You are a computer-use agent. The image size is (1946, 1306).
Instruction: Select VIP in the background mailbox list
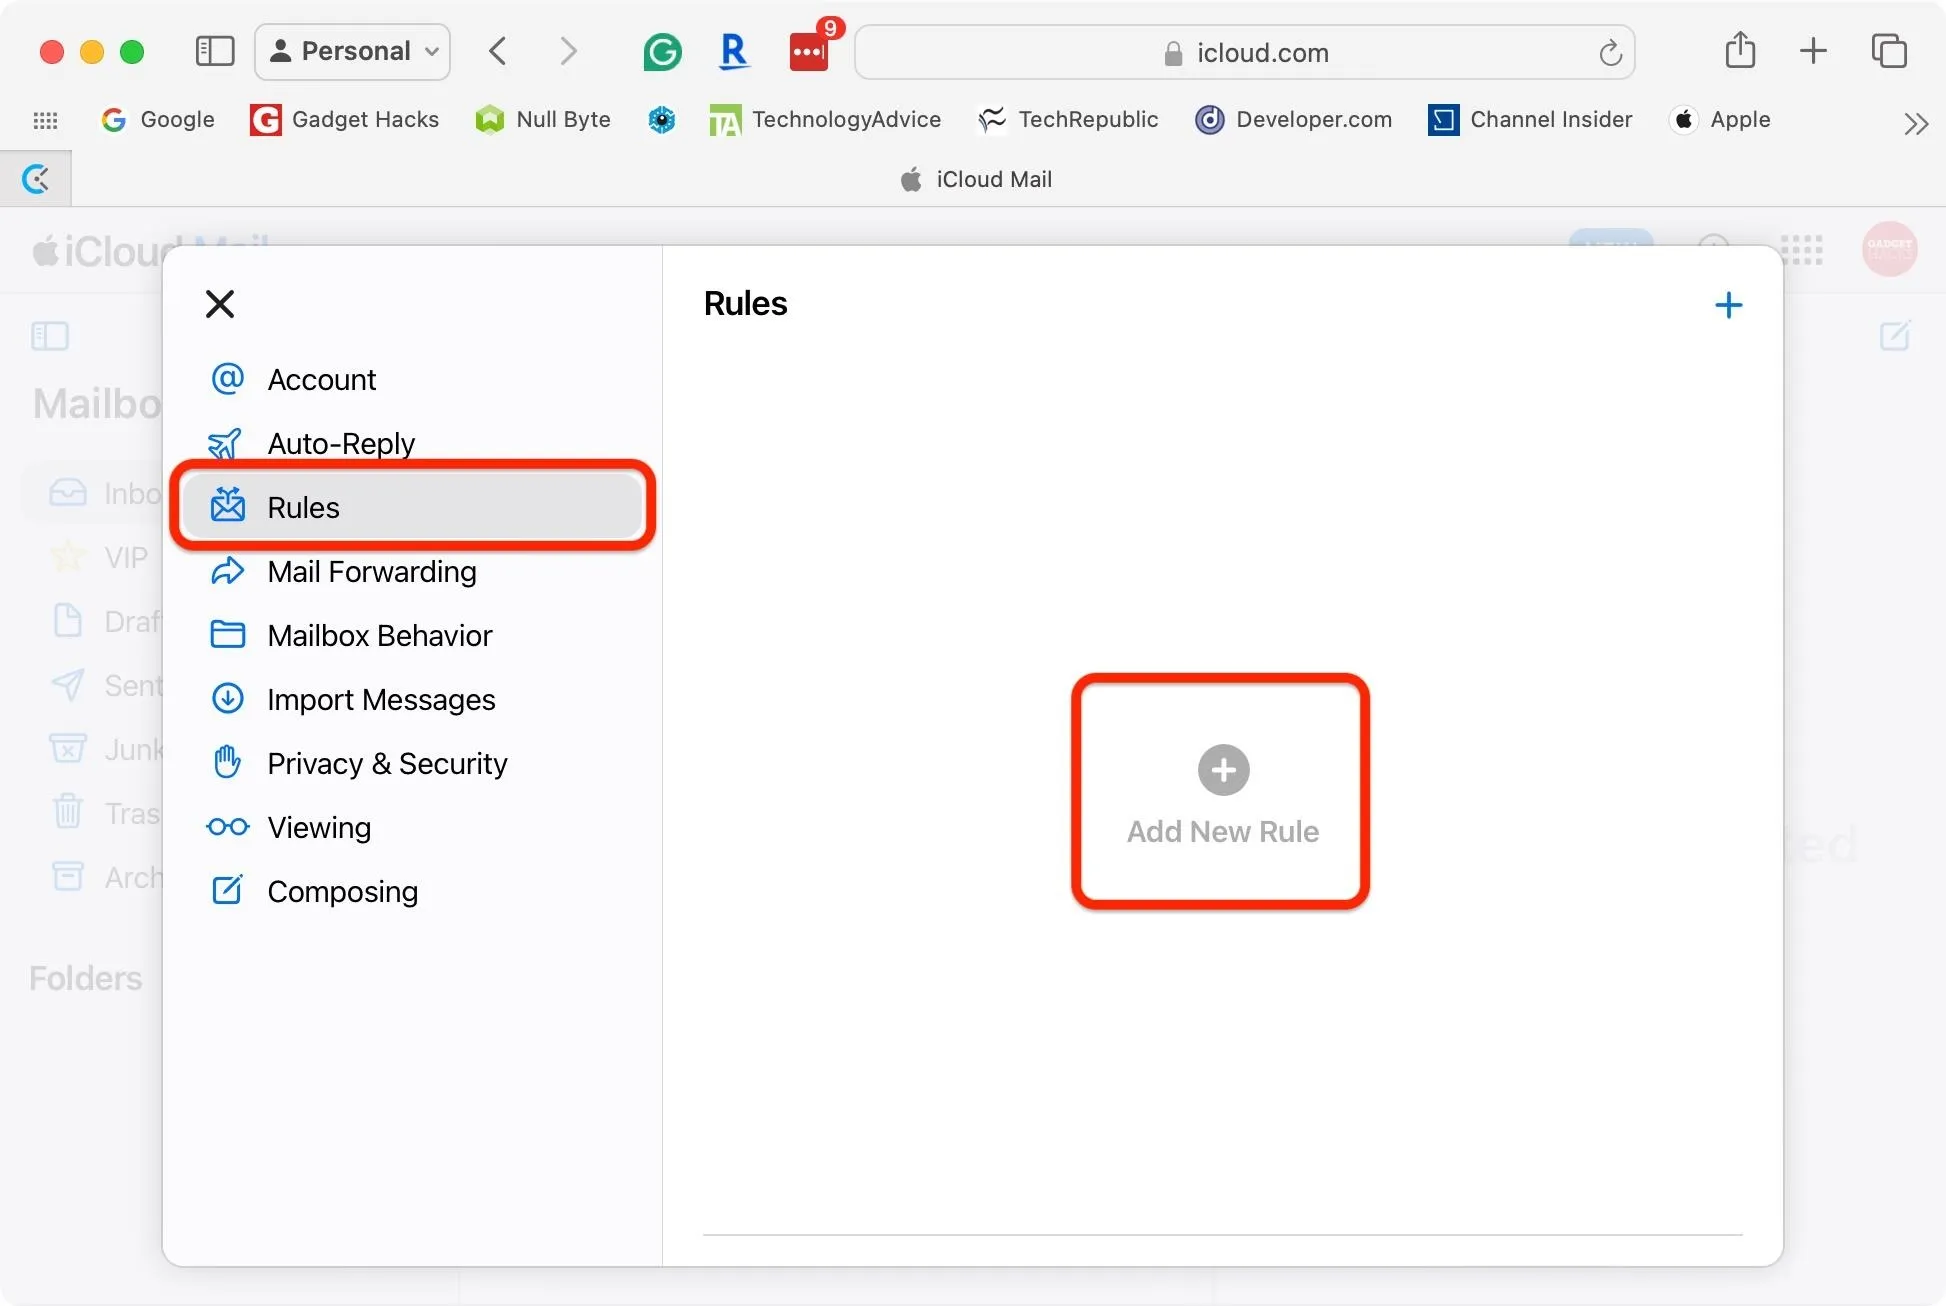click(98, 557)
